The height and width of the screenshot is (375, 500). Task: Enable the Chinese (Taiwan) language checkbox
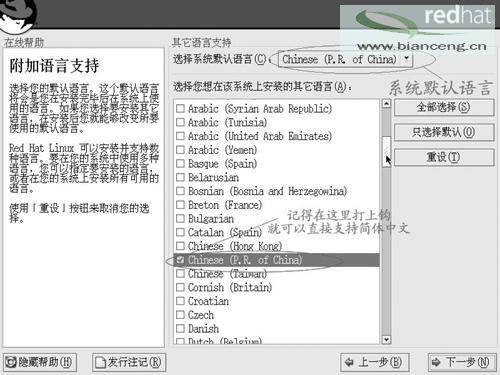coord(180,274)
